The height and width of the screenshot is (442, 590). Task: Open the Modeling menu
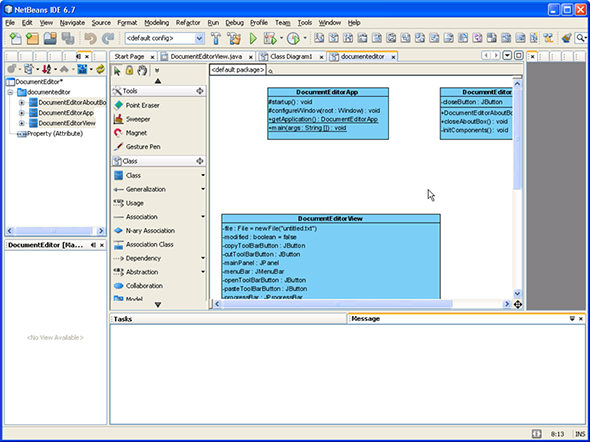coord(157,23)
